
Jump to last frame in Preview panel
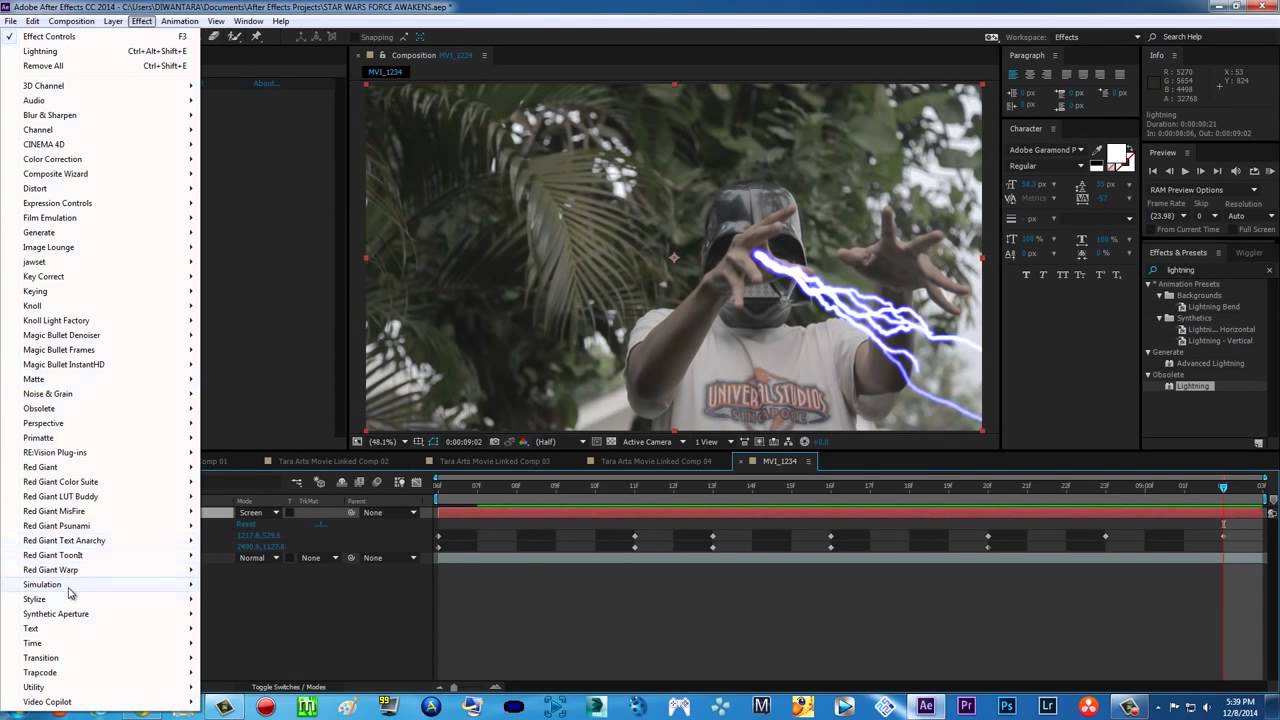(x=1218, y=171)
